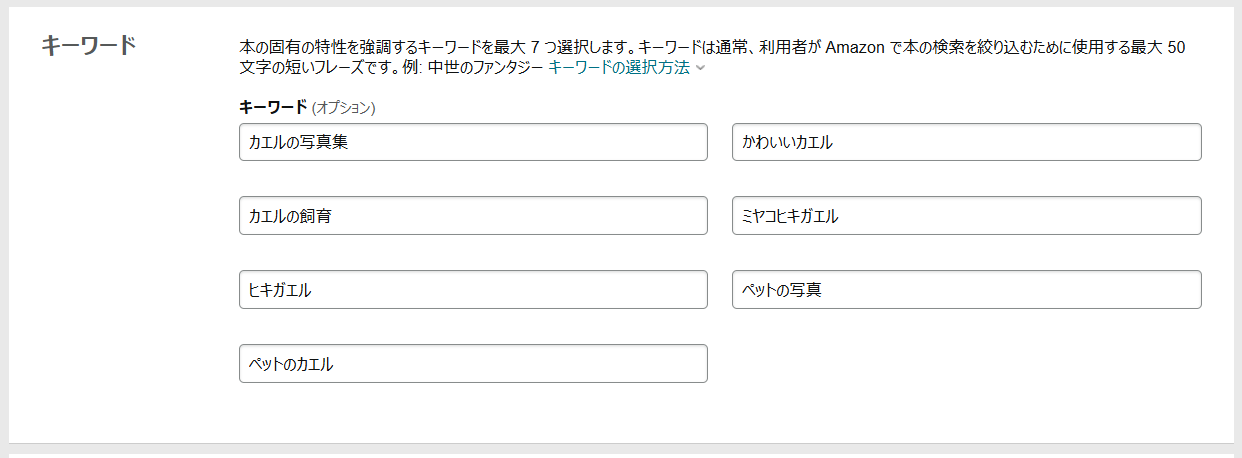Viewport: 1242px width, 458px height.
Task: Expand chevron beside キーワードの選択方法
Action: (x=700, y=68)
